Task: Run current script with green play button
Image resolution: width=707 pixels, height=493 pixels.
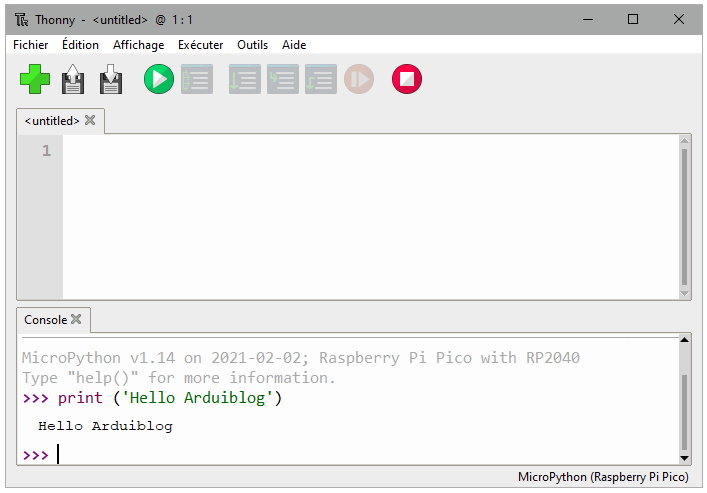Action: point(159,79)
